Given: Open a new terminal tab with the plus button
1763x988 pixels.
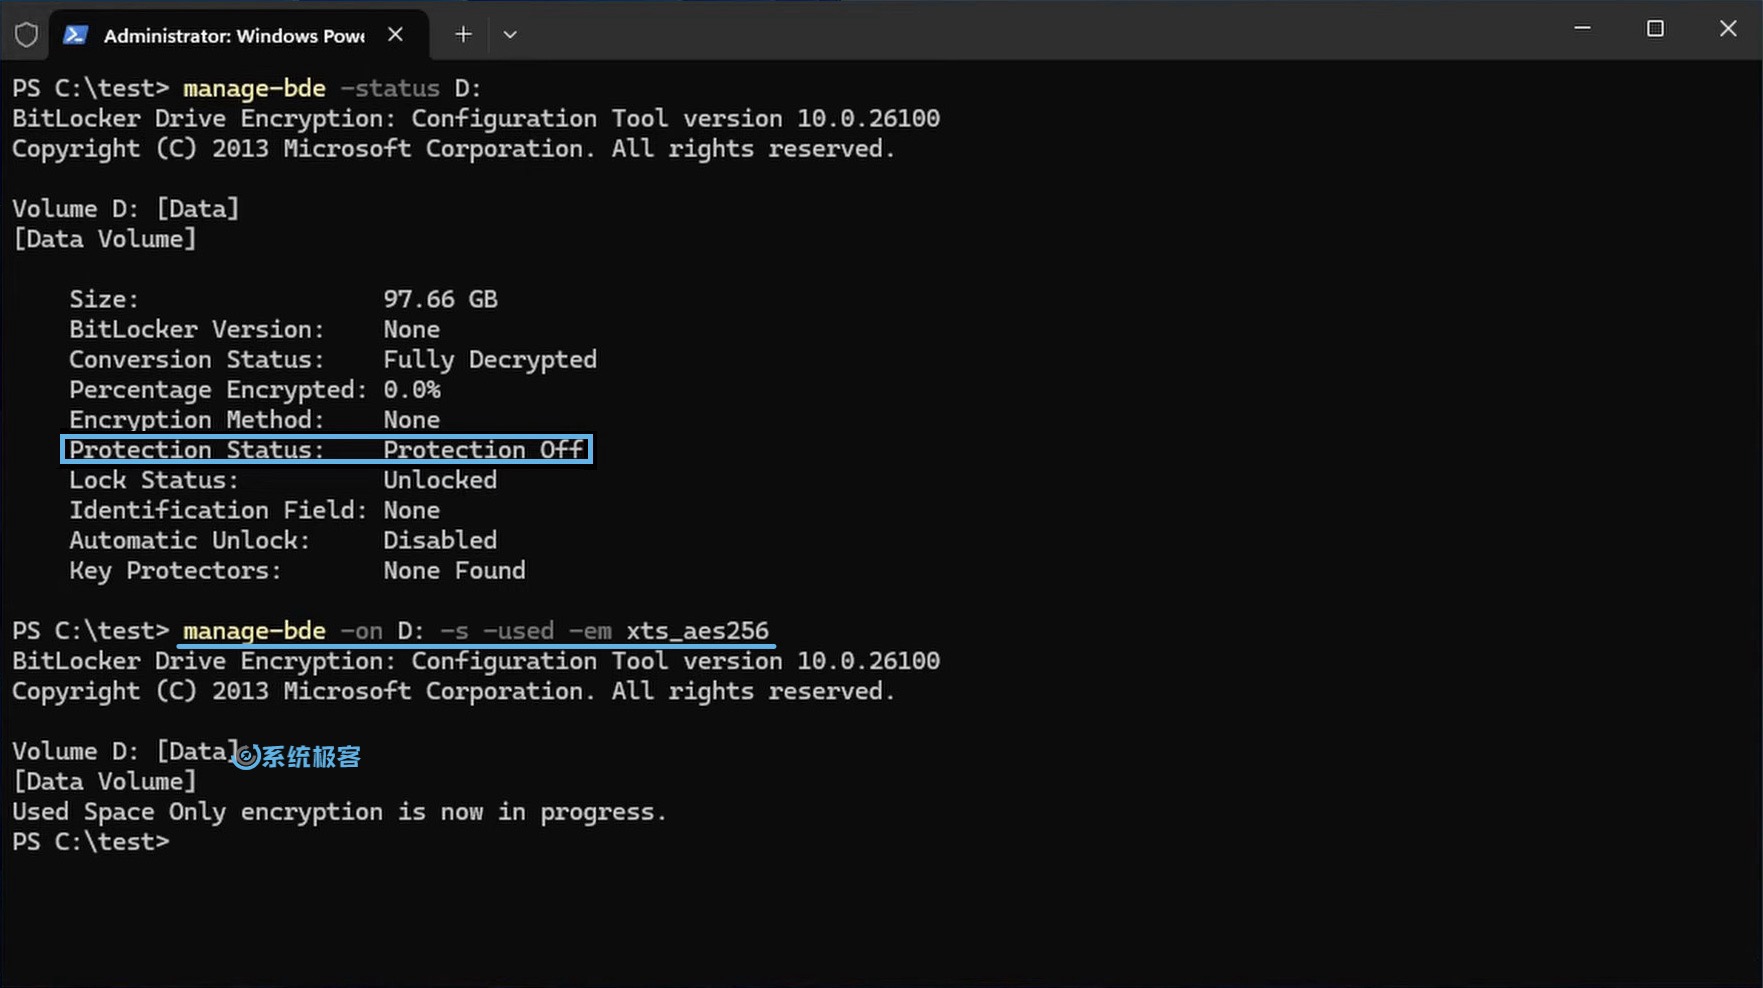Looking at the screenshot, I should click(x=462, y=34).
